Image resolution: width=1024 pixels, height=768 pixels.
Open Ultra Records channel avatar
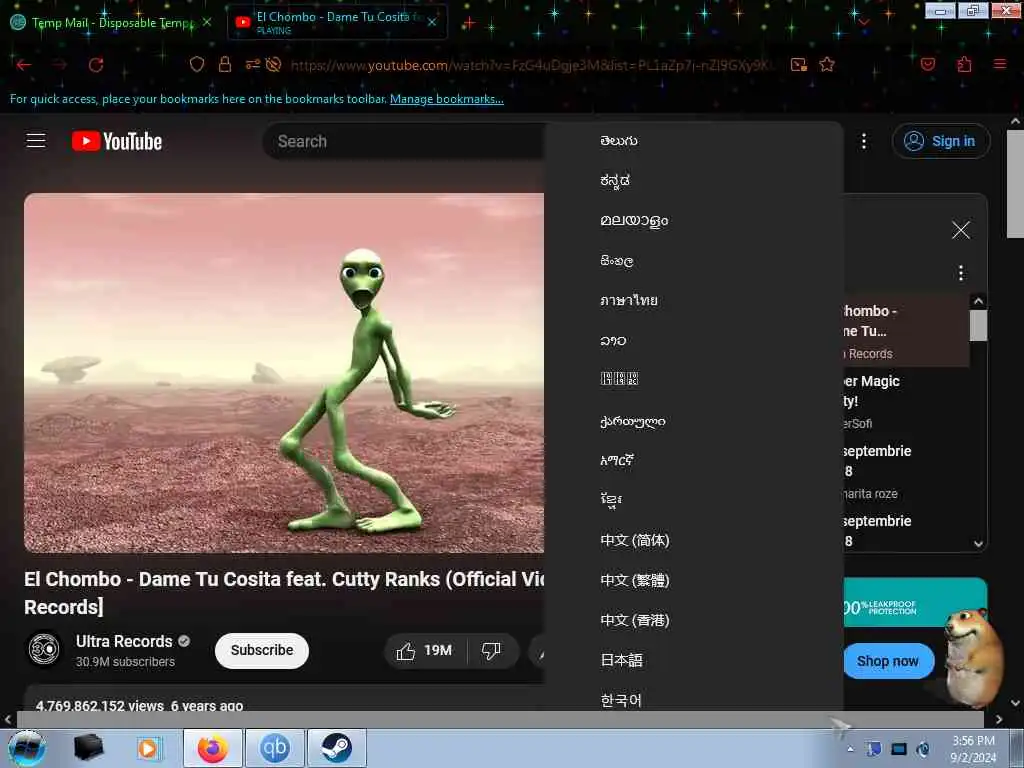point(44,649)
